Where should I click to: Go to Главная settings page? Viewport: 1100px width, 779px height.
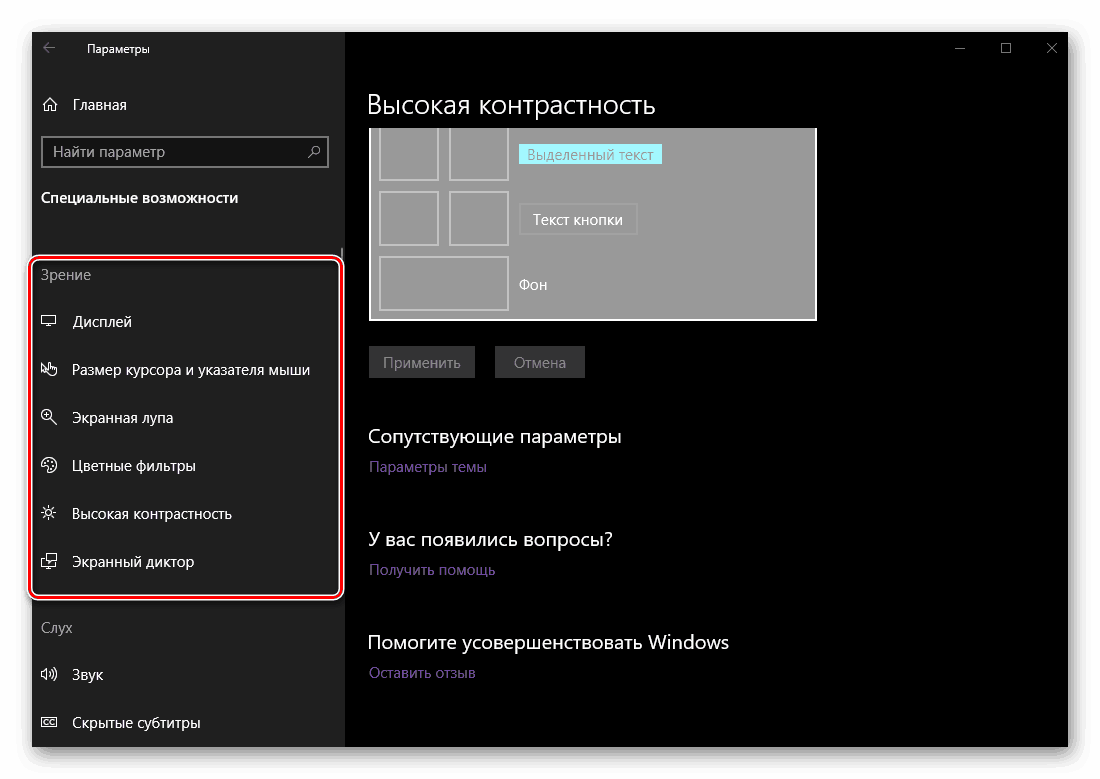coord(100,105)
